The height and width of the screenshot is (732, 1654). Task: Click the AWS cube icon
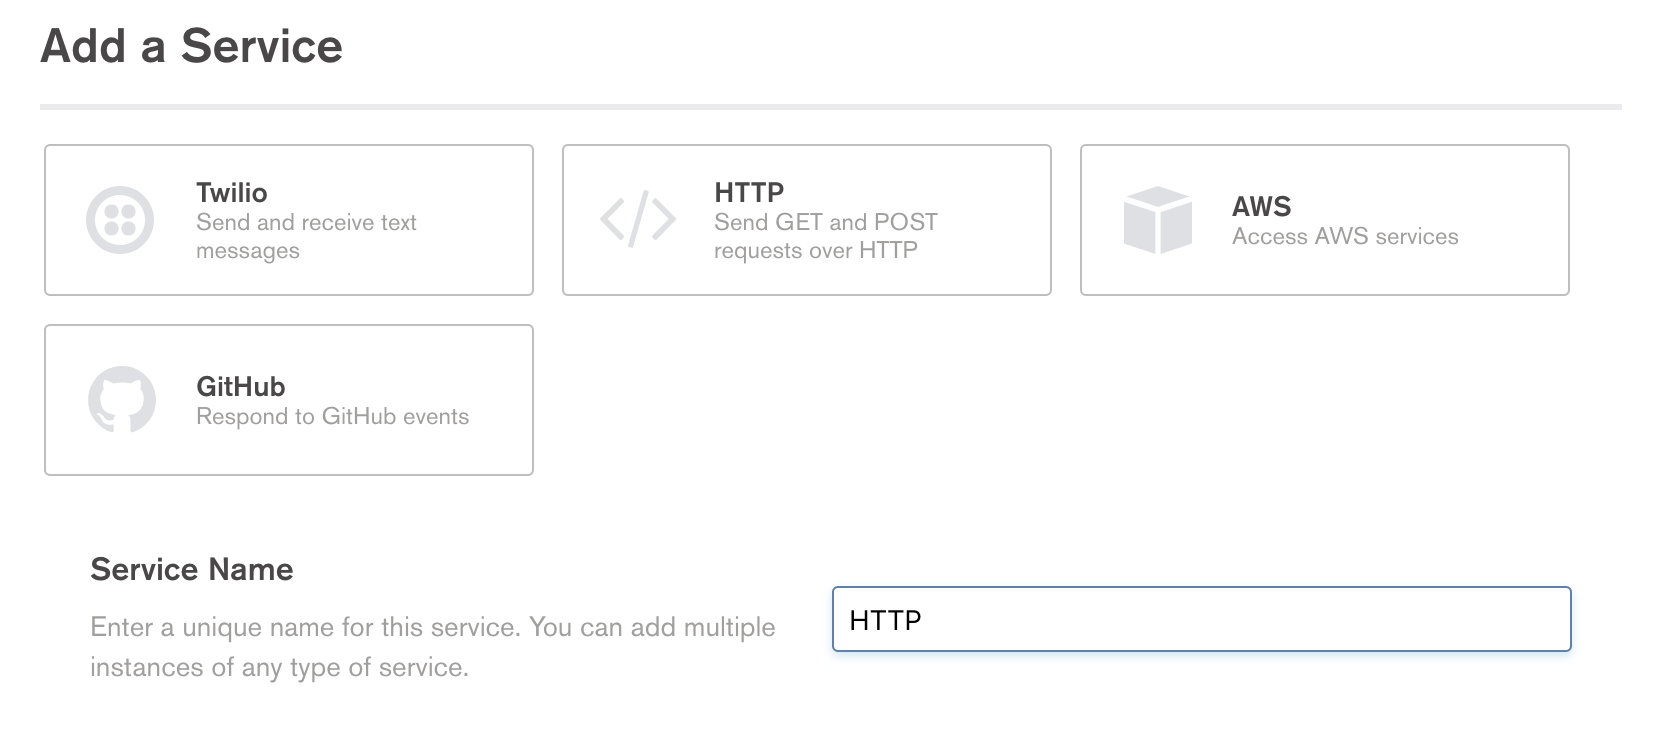click(x=1158, y=220)
